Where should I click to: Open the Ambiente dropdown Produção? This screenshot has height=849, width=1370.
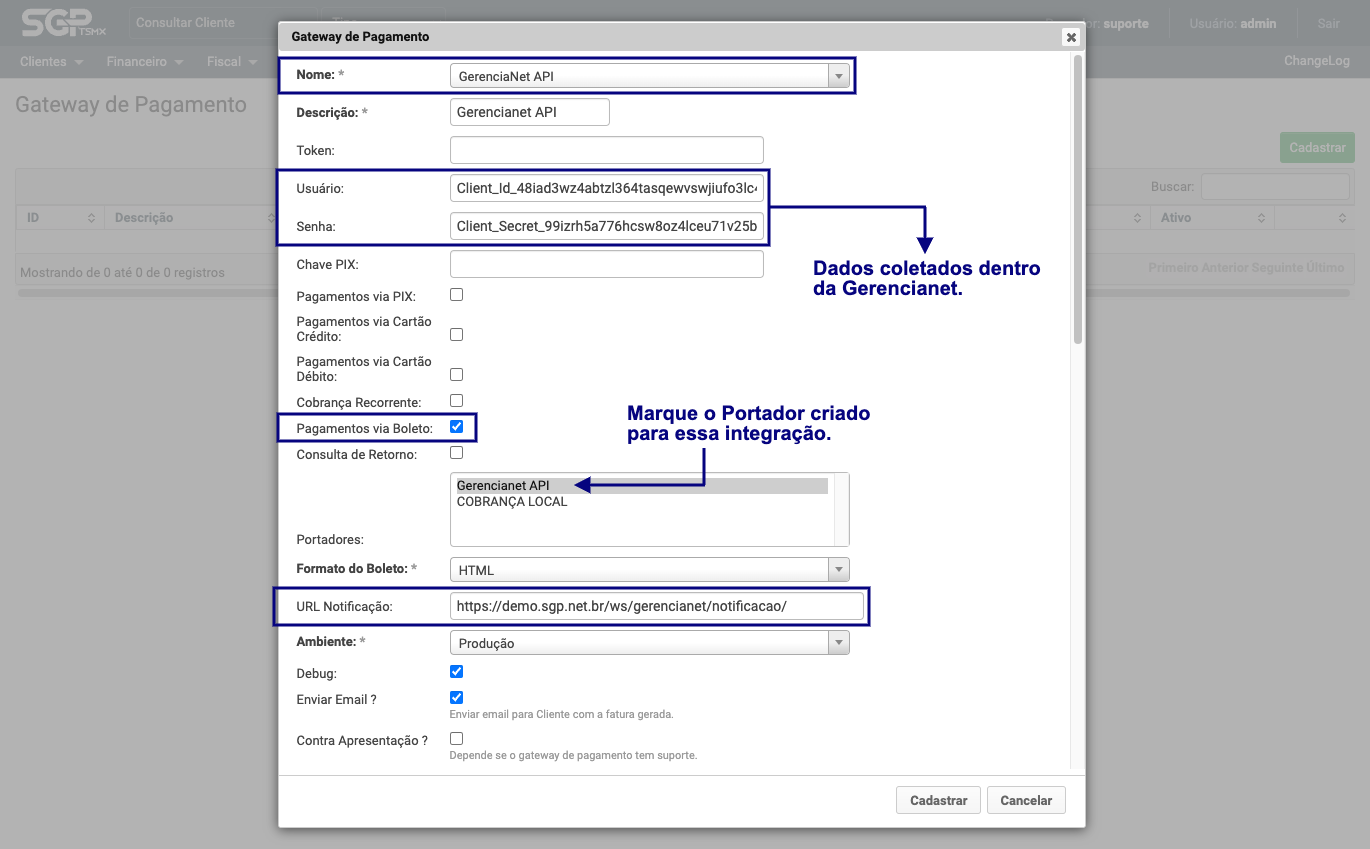pyautogui.click(x=650, y=643)
